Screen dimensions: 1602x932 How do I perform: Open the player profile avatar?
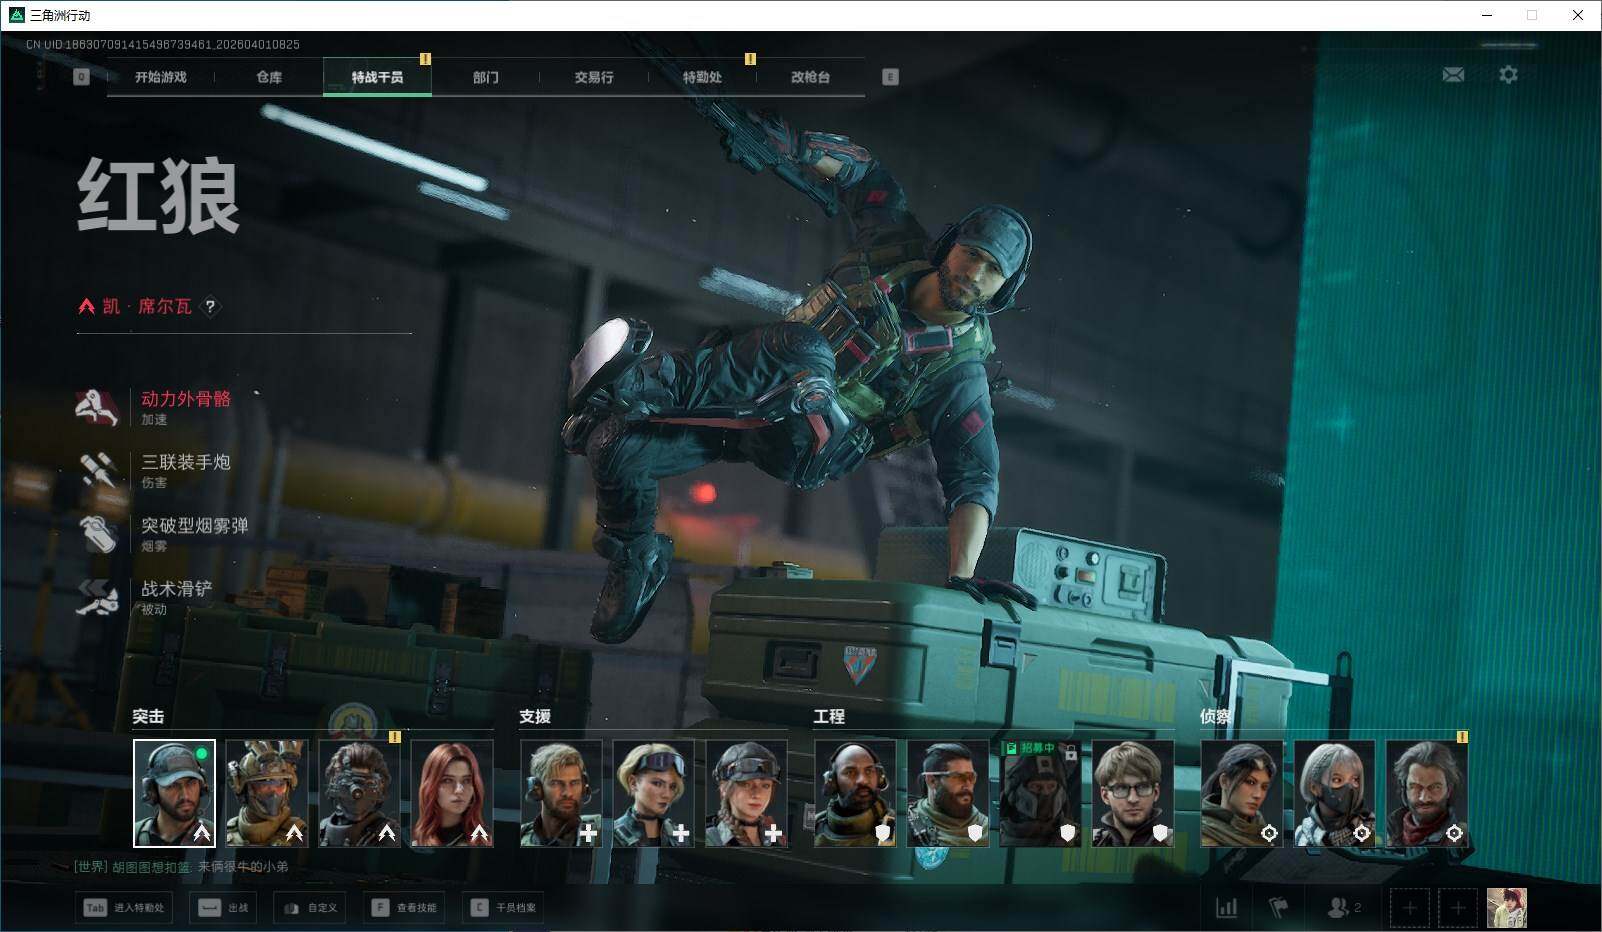pos(1507,908)
